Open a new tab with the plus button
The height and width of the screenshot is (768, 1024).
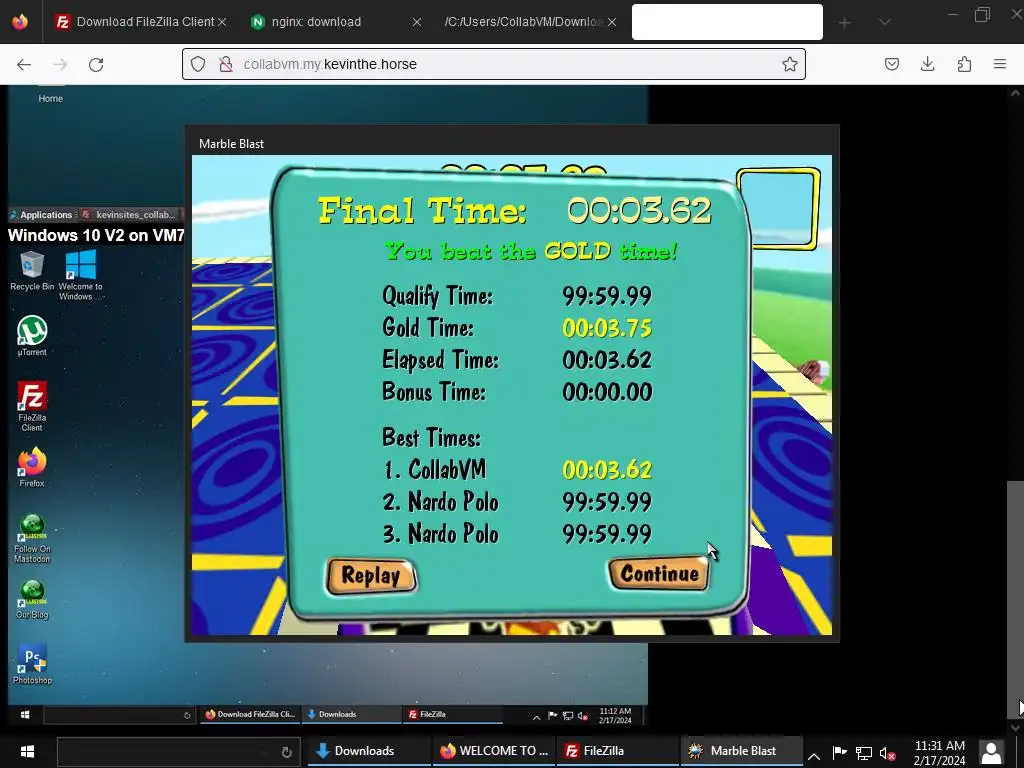coord(844,23)
